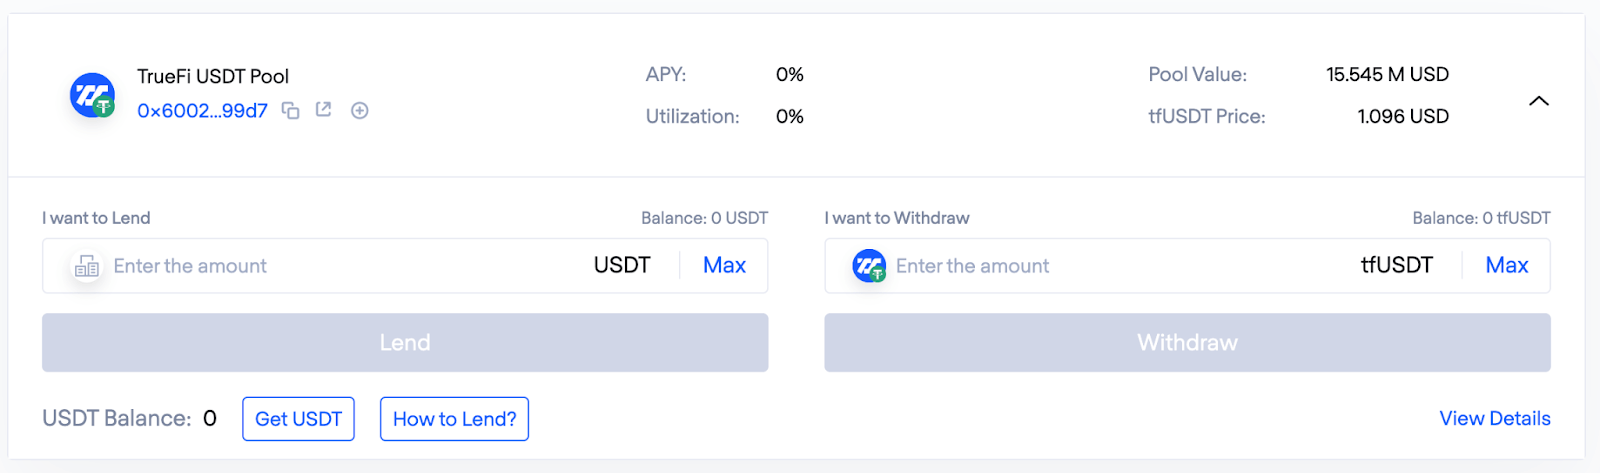Viewport: 1600px width, 473px height.
Task: Open the How to Lend? guide
Action: [x=454, y=419]
